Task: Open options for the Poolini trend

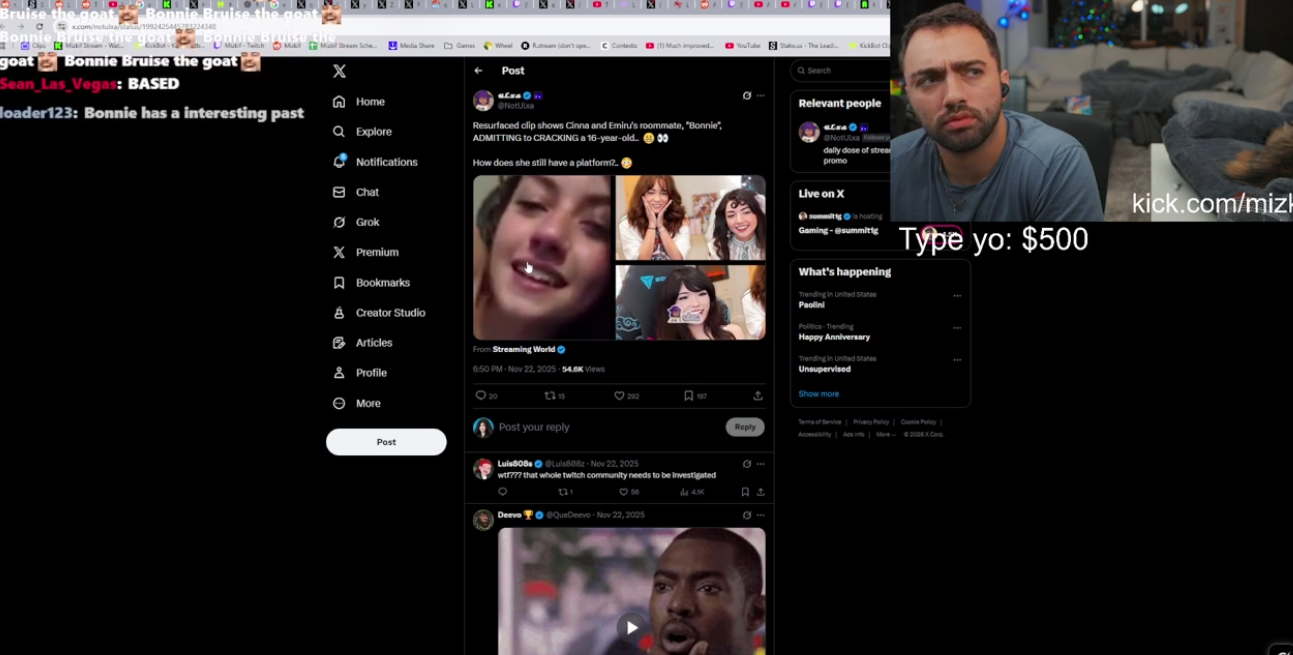Action: [957, 296]
